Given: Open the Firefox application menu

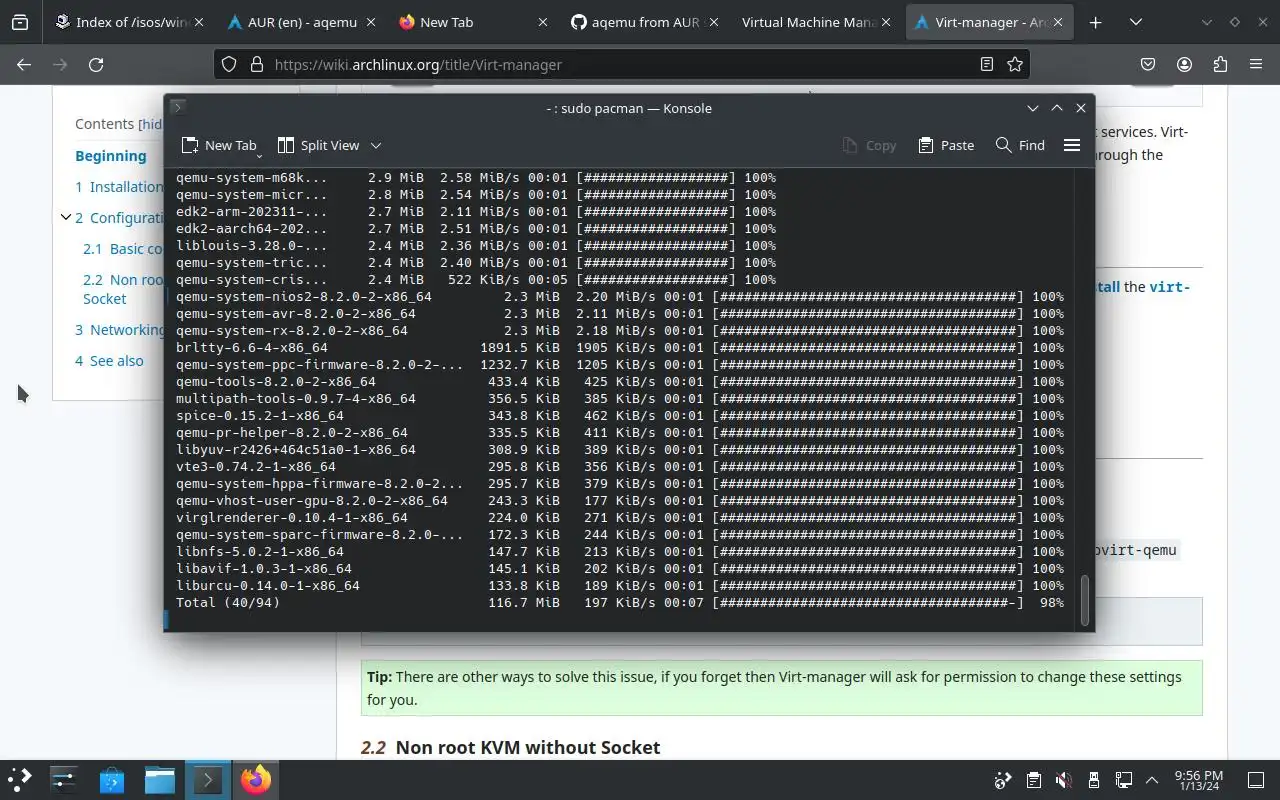Looking at the screenshot, I should click(x=1256, y=64).
